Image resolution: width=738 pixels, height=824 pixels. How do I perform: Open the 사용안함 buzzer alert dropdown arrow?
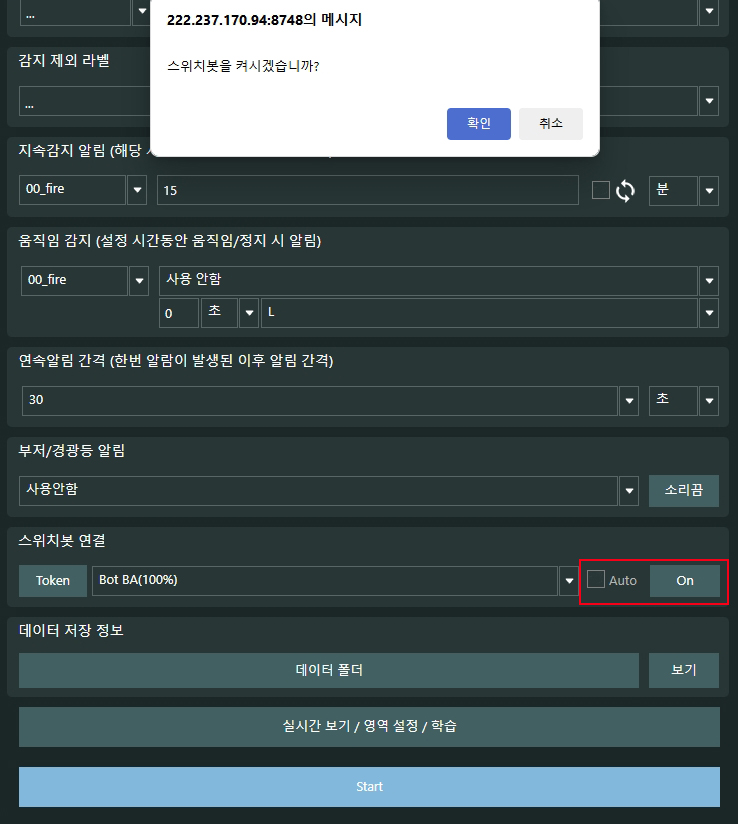pyautogui.click(x=629, y=491)
